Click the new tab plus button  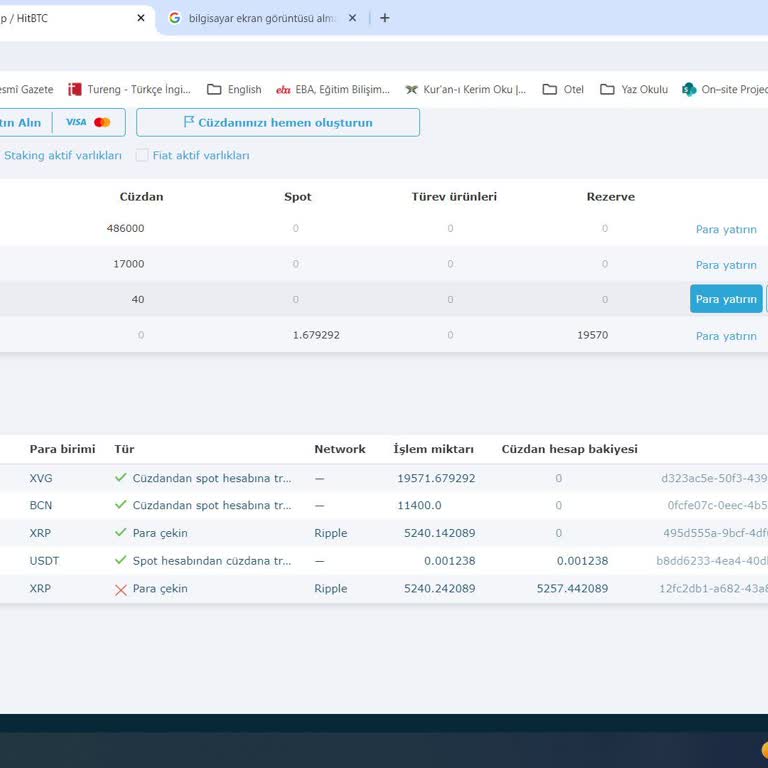385,18
